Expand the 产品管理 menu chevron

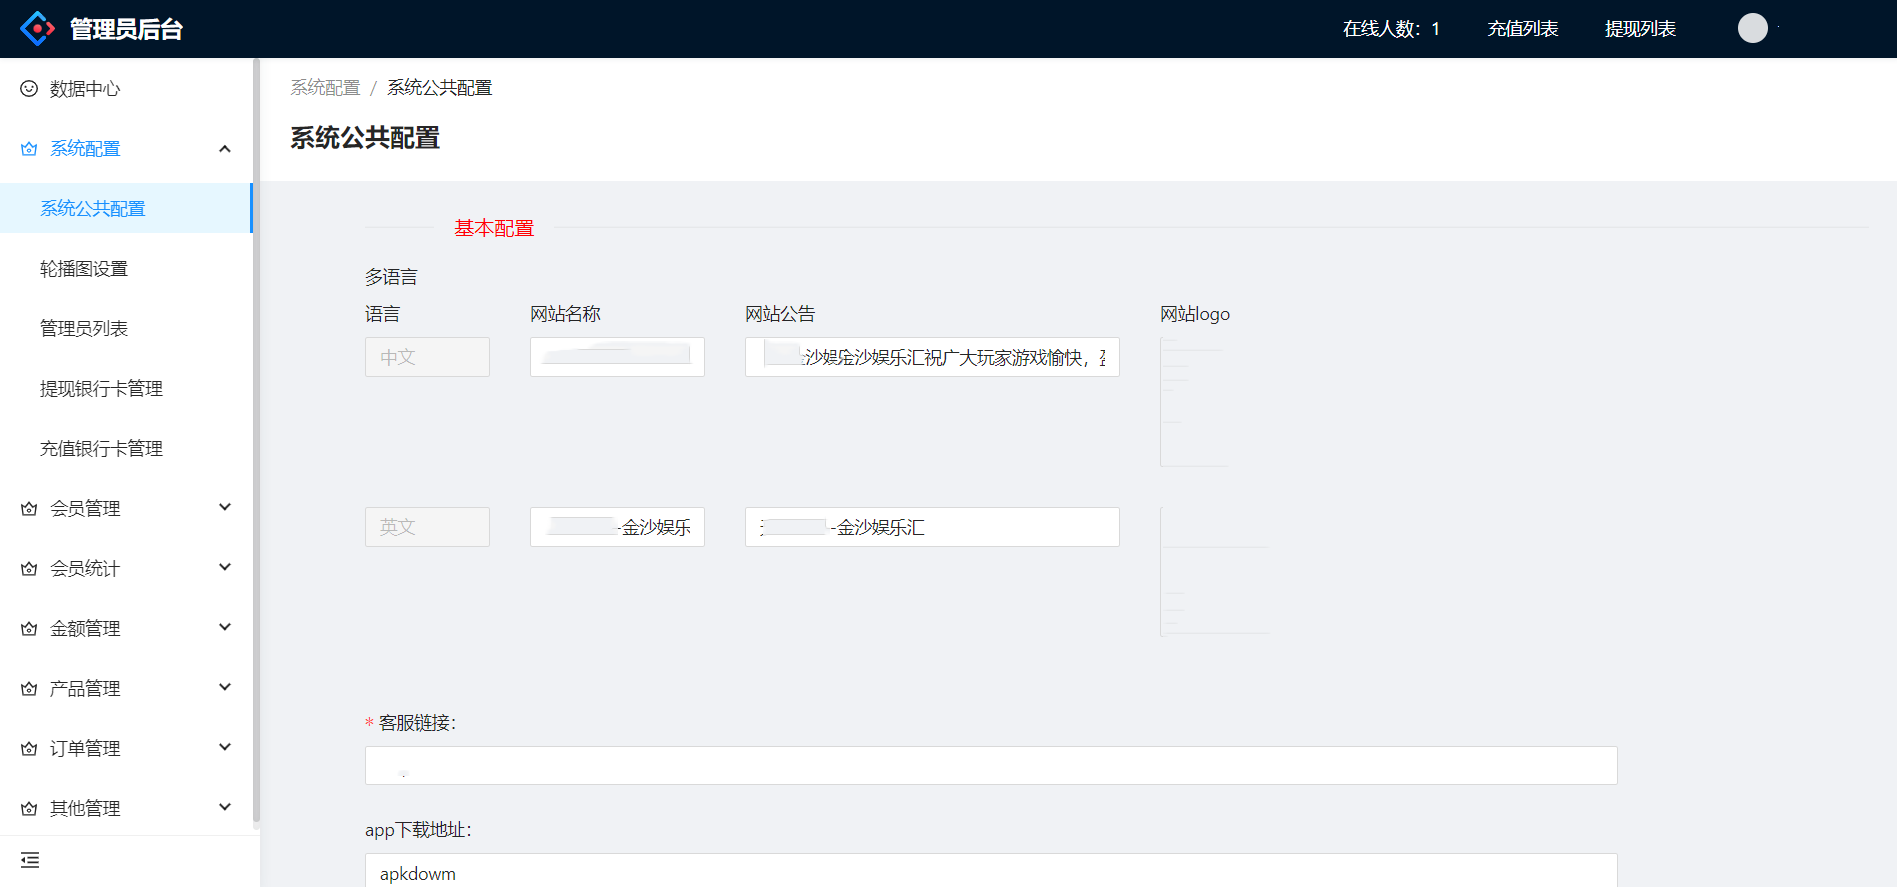click(225, 687)
